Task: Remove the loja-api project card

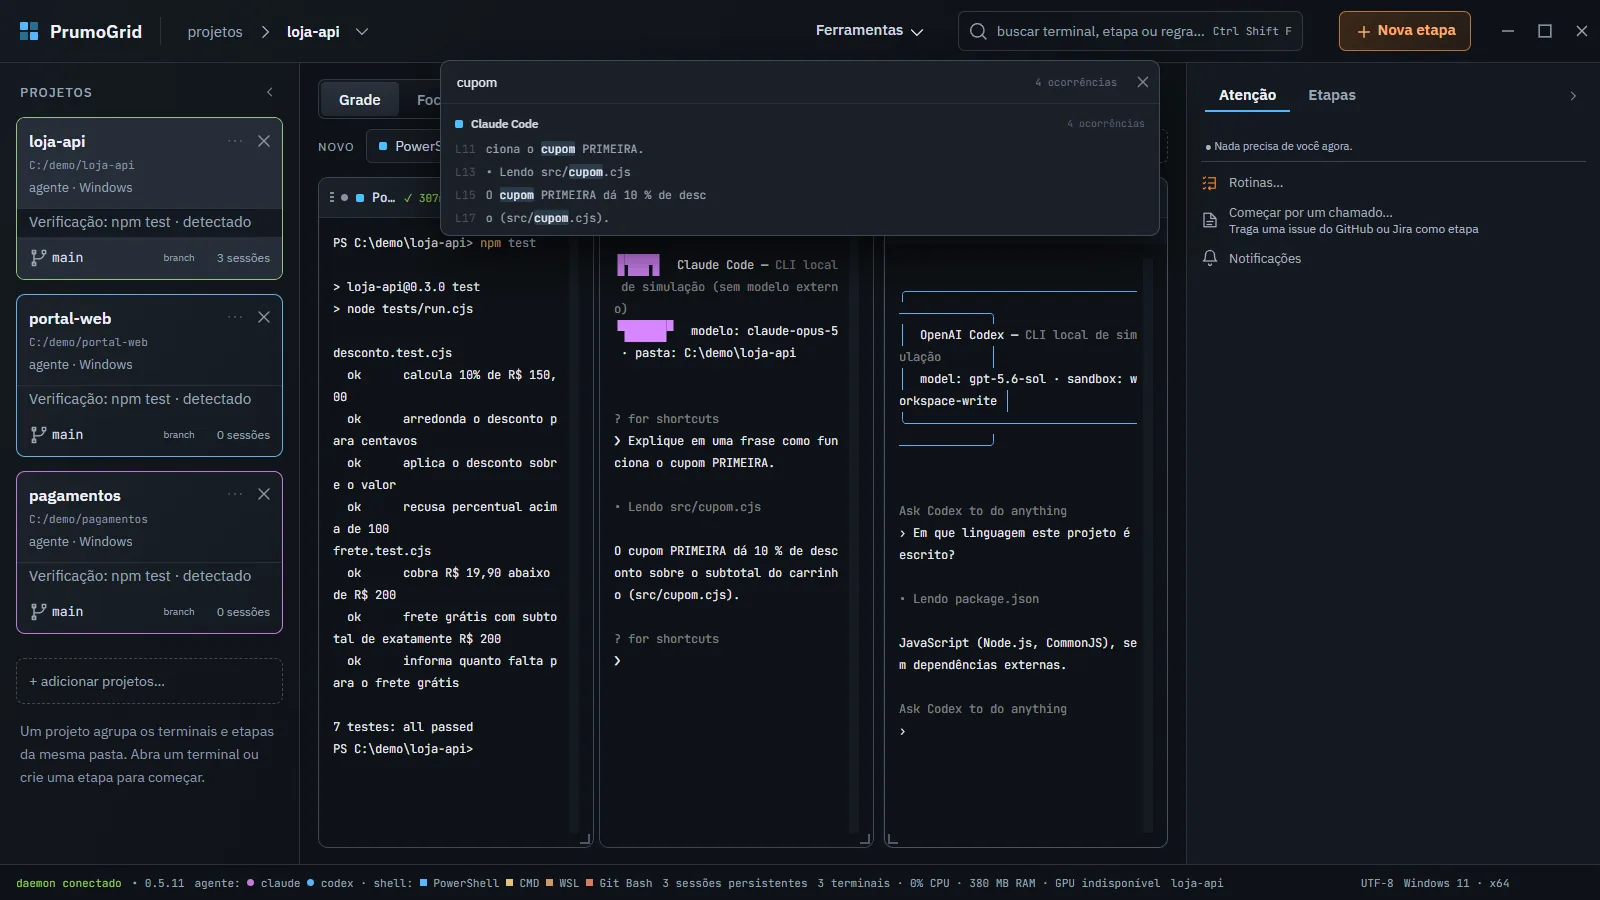Action: pos(264,141)
